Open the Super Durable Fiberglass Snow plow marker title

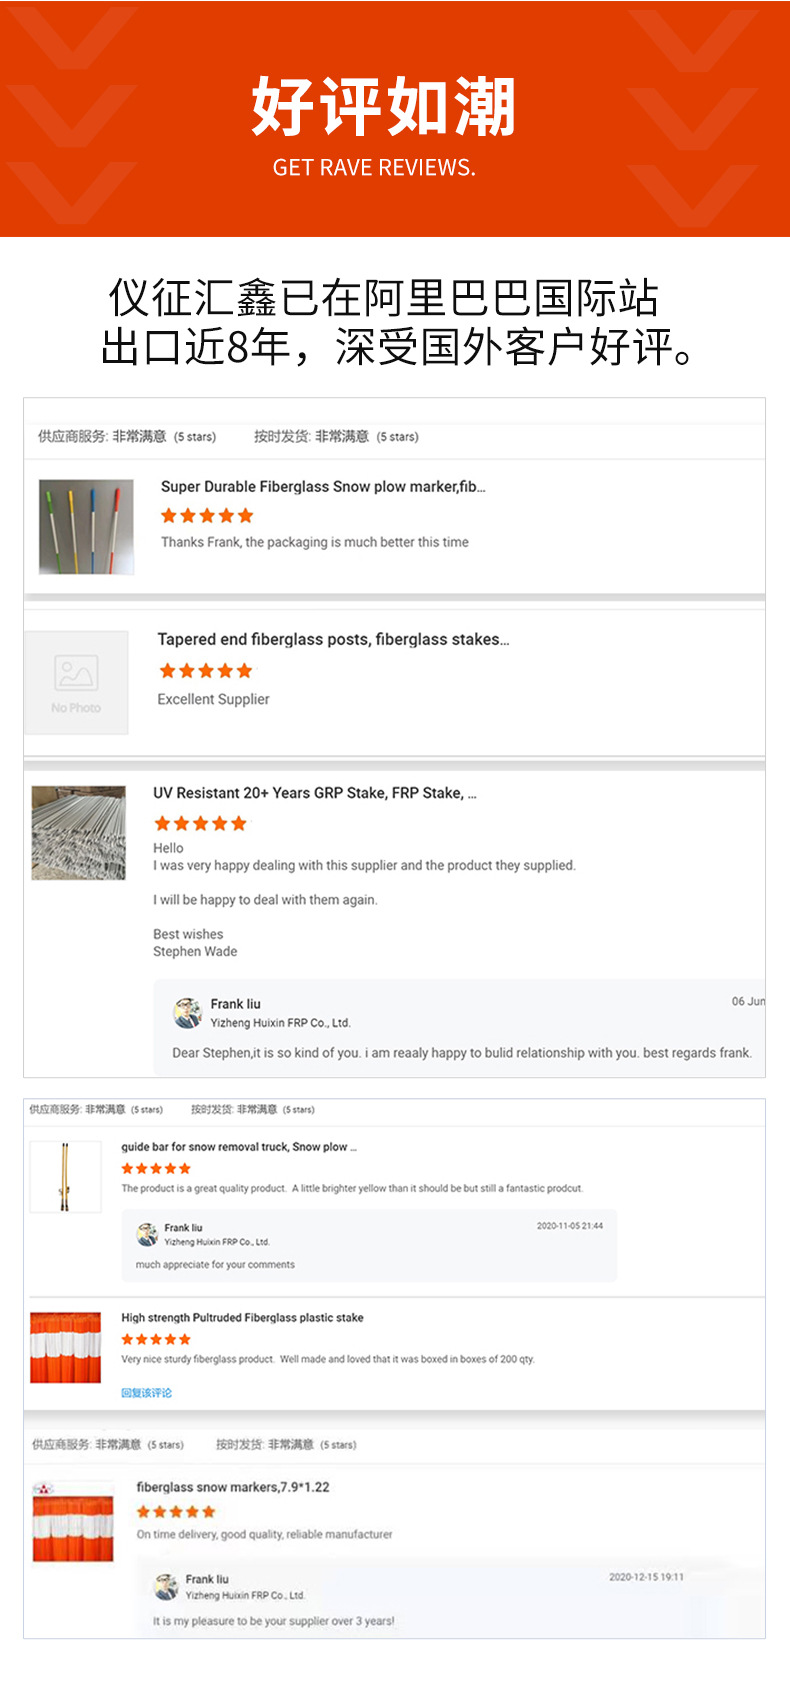323,487
